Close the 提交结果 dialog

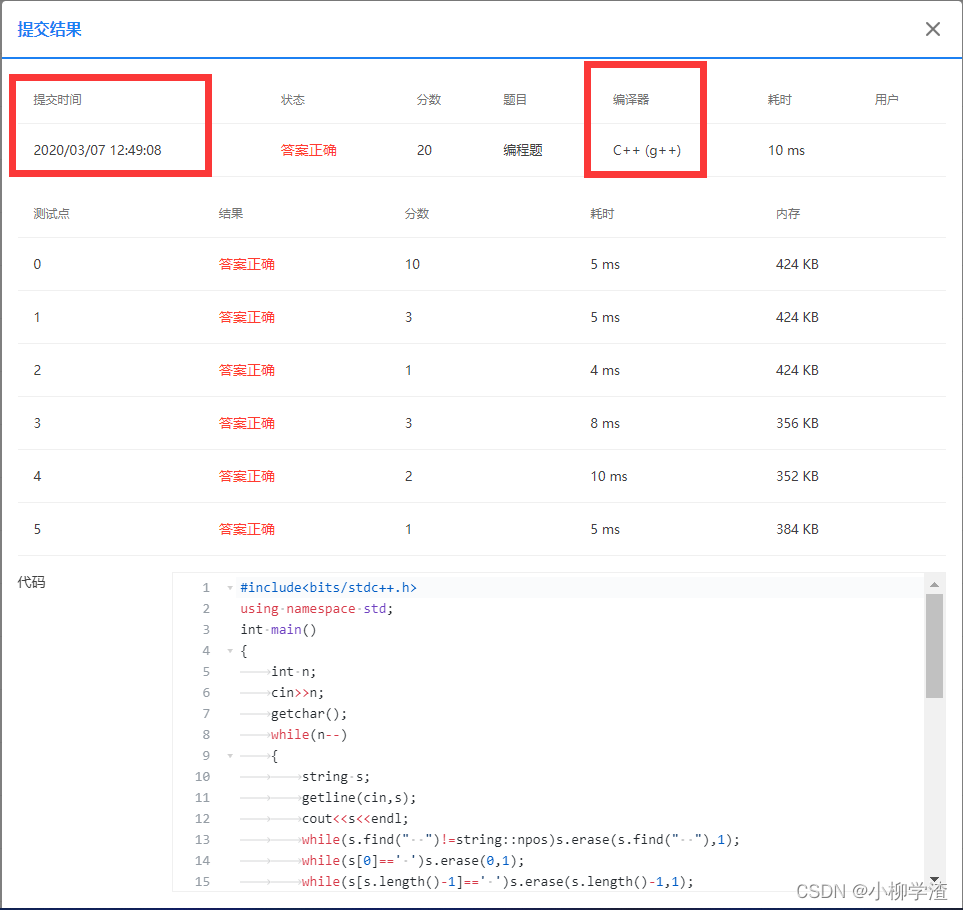coord(932,29)
